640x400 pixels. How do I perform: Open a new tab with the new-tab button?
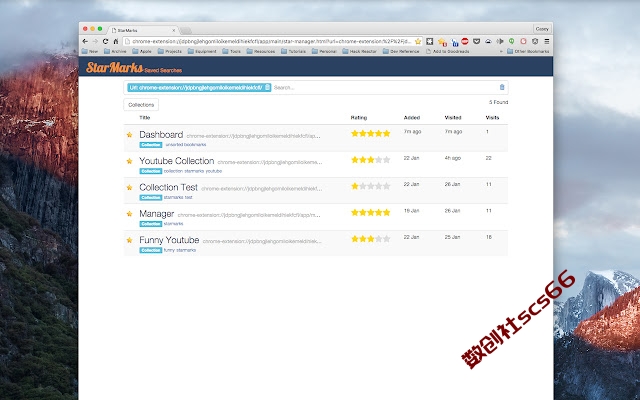point(185,31)
